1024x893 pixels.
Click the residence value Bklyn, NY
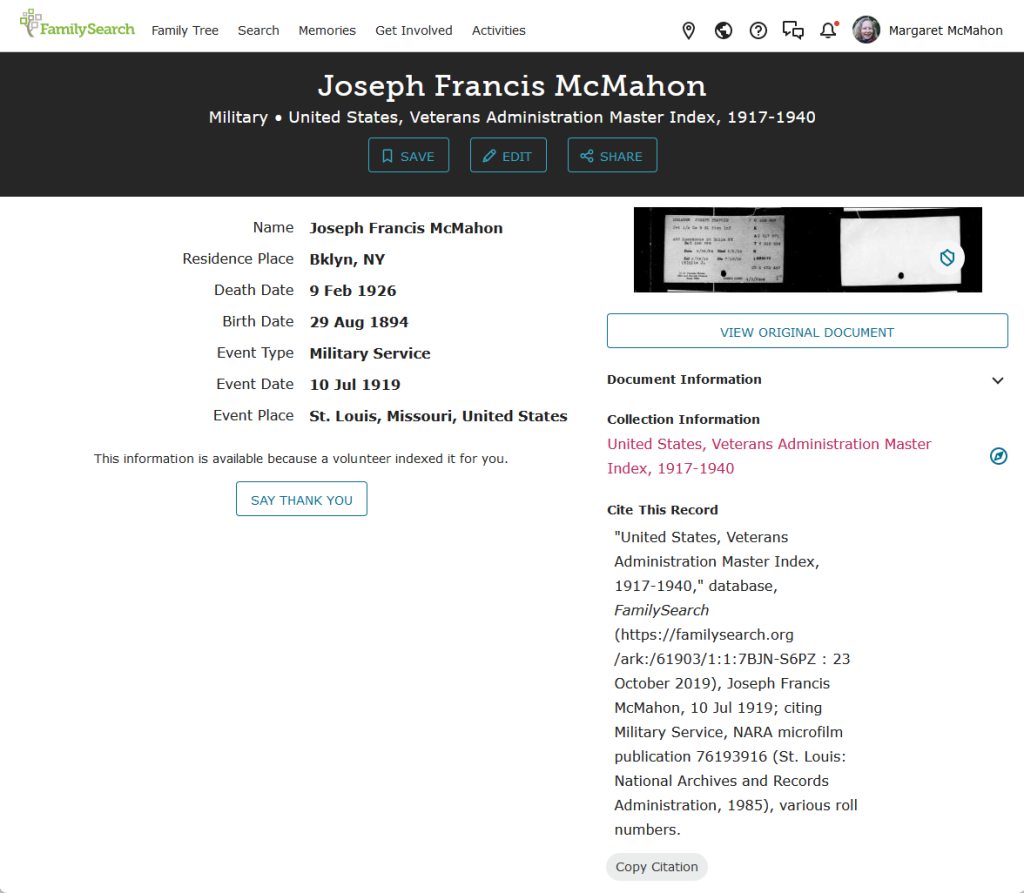[347, 259]
